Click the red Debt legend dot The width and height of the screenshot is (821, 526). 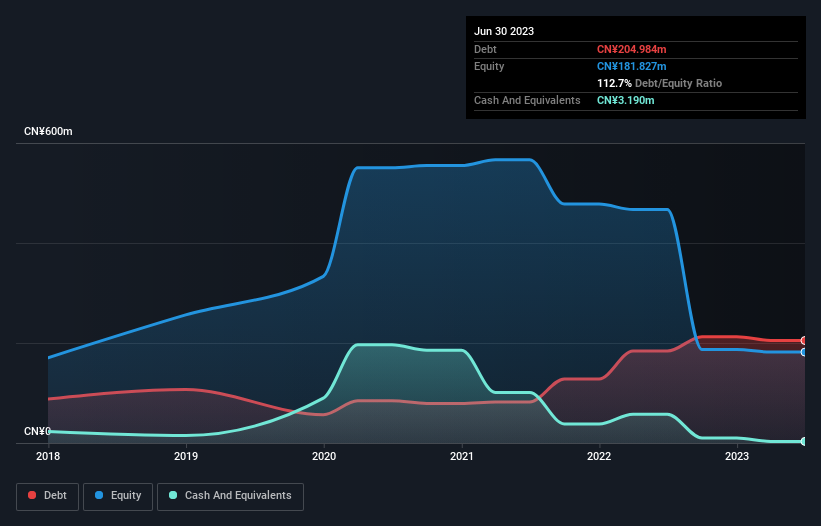(32, 495)
